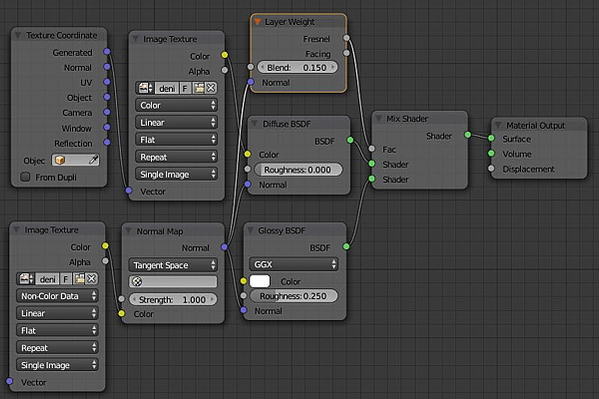Screen dimensions: 599x399
Task: Click the Glossy BSDF node title
Action: pyautogui.click(x=282, y=230)
